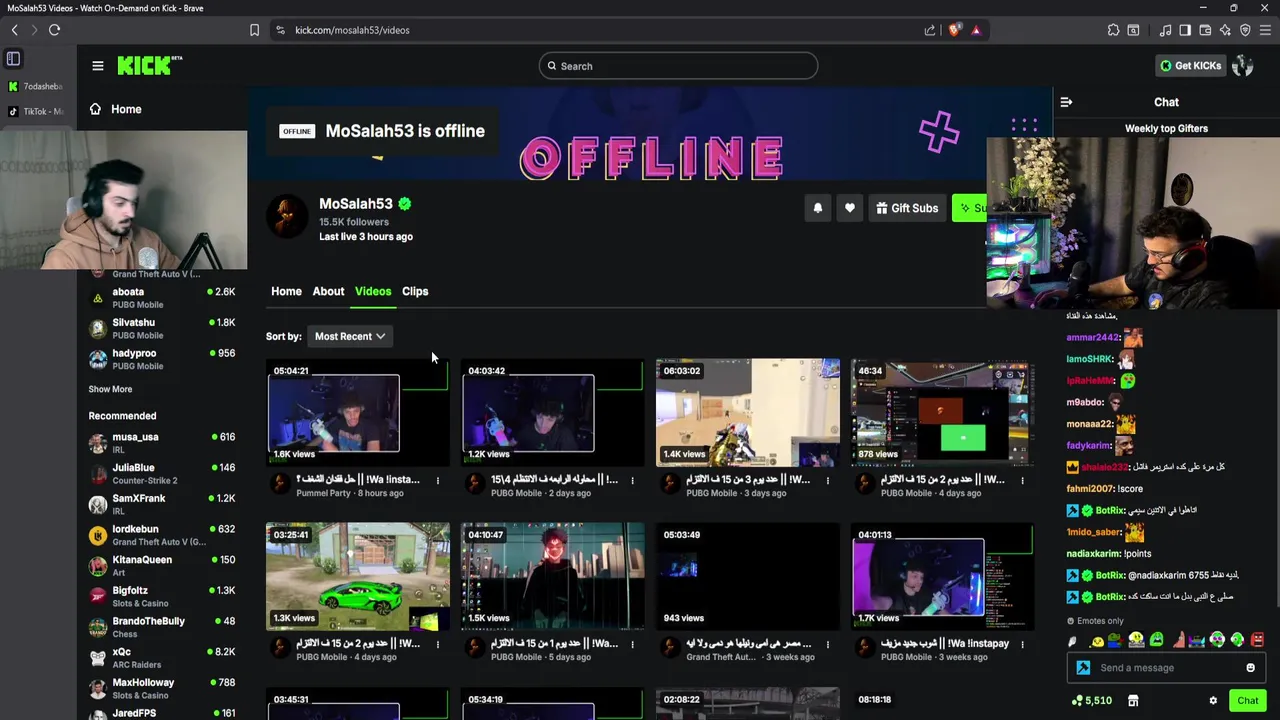
Task: Focus the Kick search box
Action: click(678, 66)
